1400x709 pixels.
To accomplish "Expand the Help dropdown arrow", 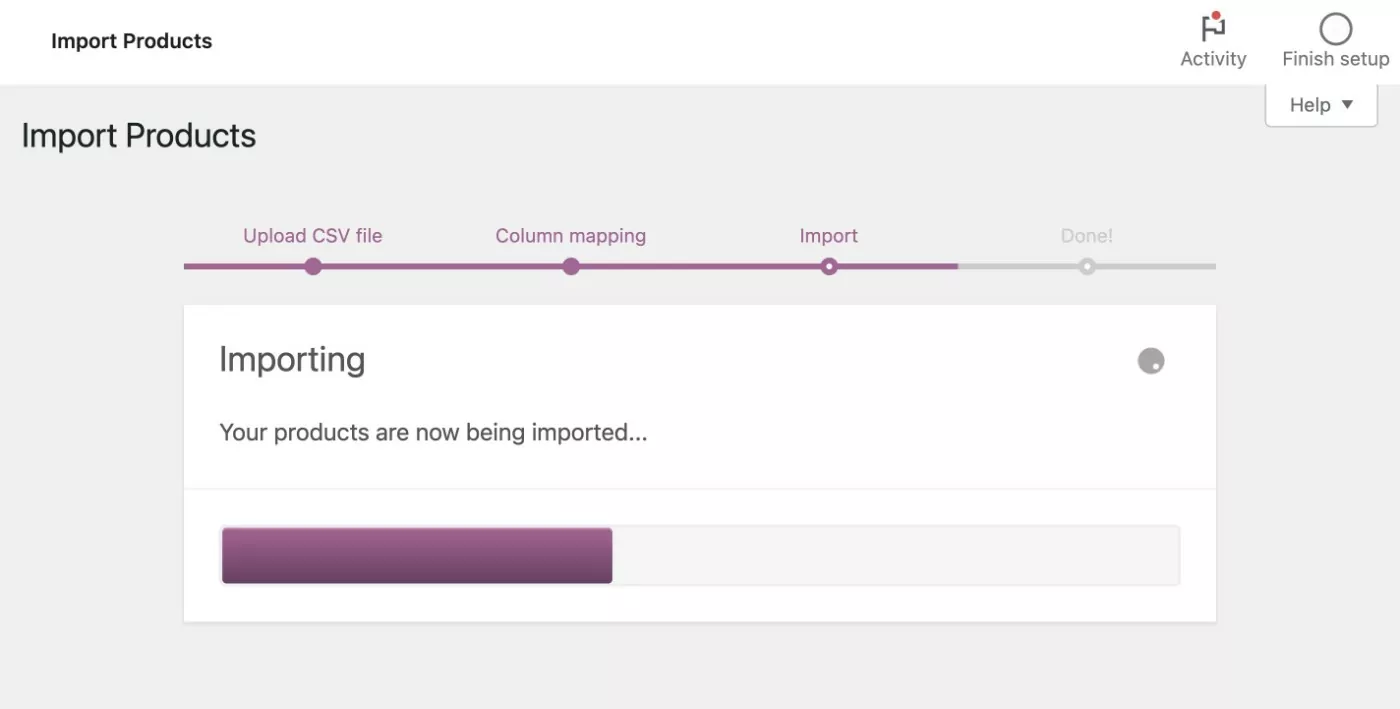I will [1347, 105].
